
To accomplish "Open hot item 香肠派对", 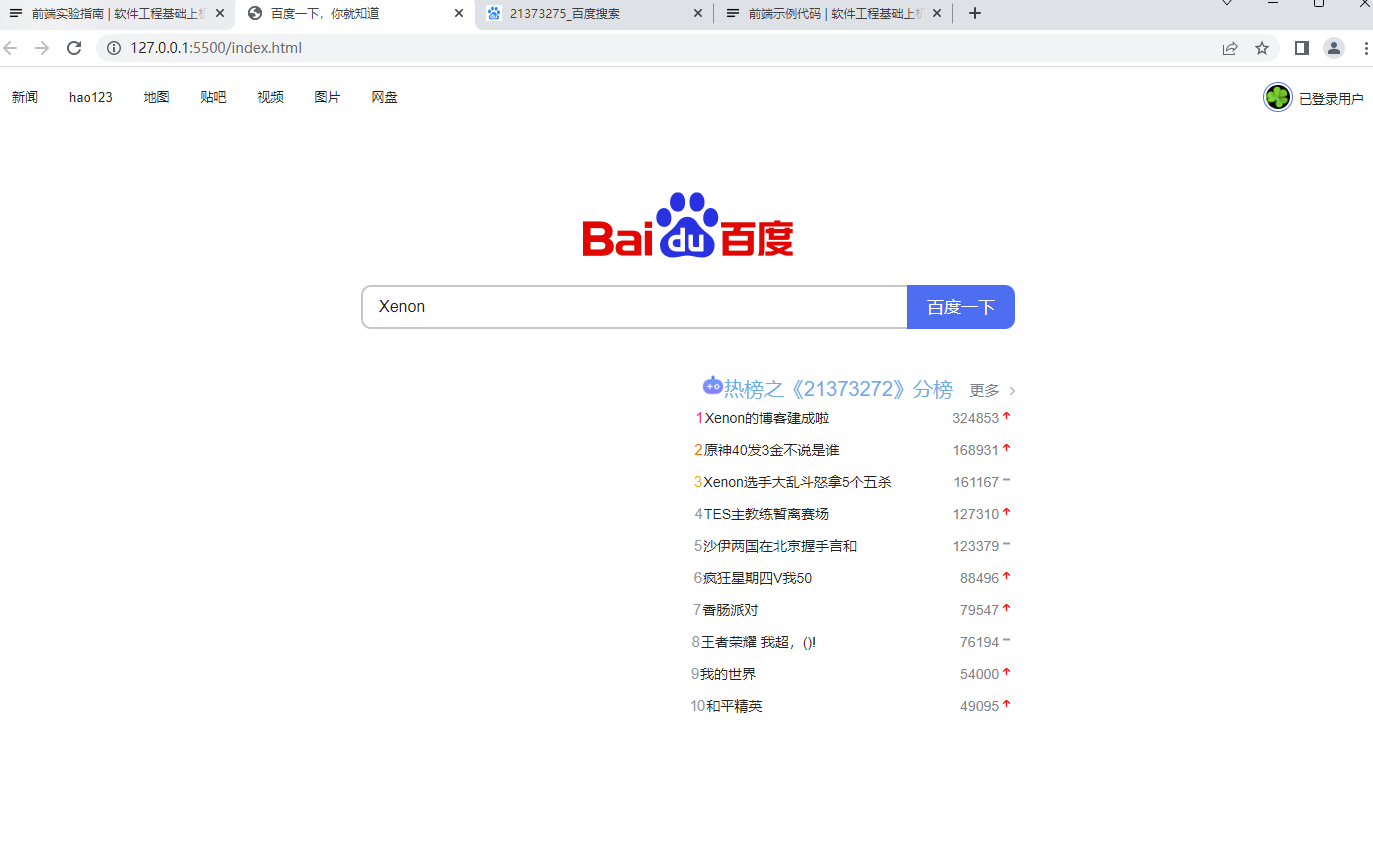I will [x=730, y=610].
